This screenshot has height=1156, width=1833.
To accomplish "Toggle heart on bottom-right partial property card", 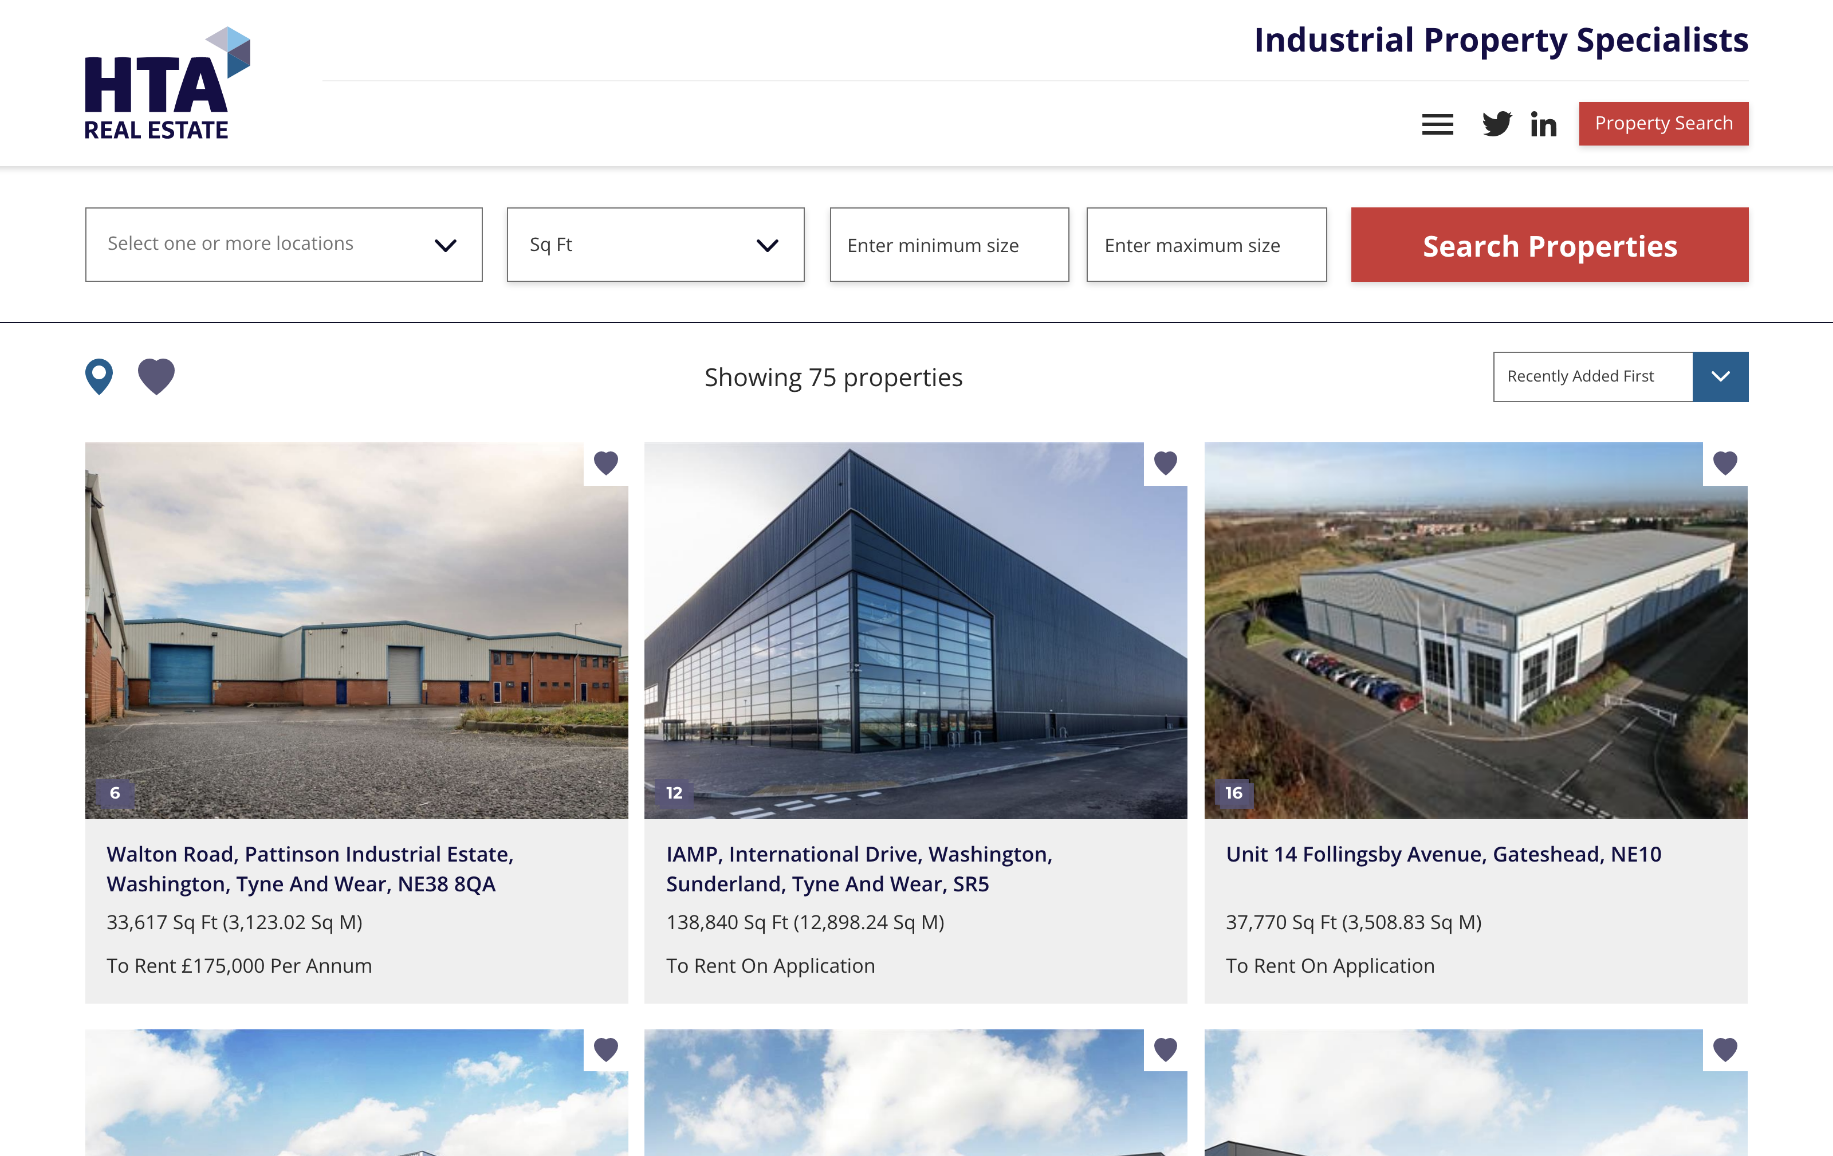I will pos(1725,1050).
